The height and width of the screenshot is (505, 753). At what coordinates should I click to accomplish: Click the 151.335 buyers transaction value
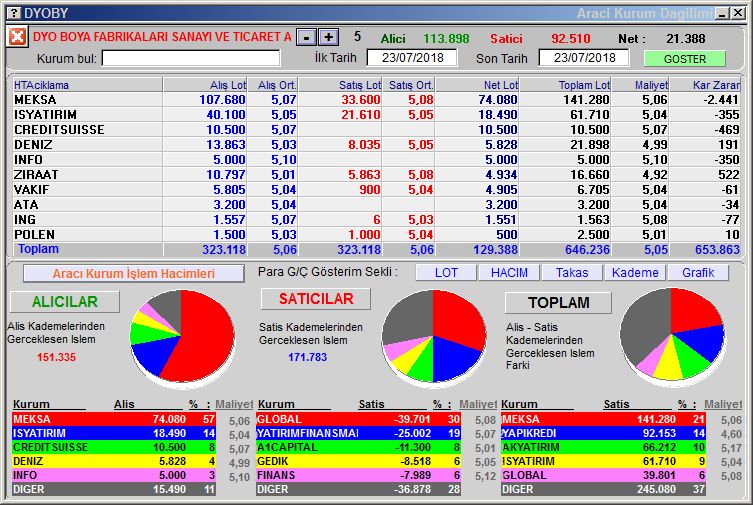56,357
